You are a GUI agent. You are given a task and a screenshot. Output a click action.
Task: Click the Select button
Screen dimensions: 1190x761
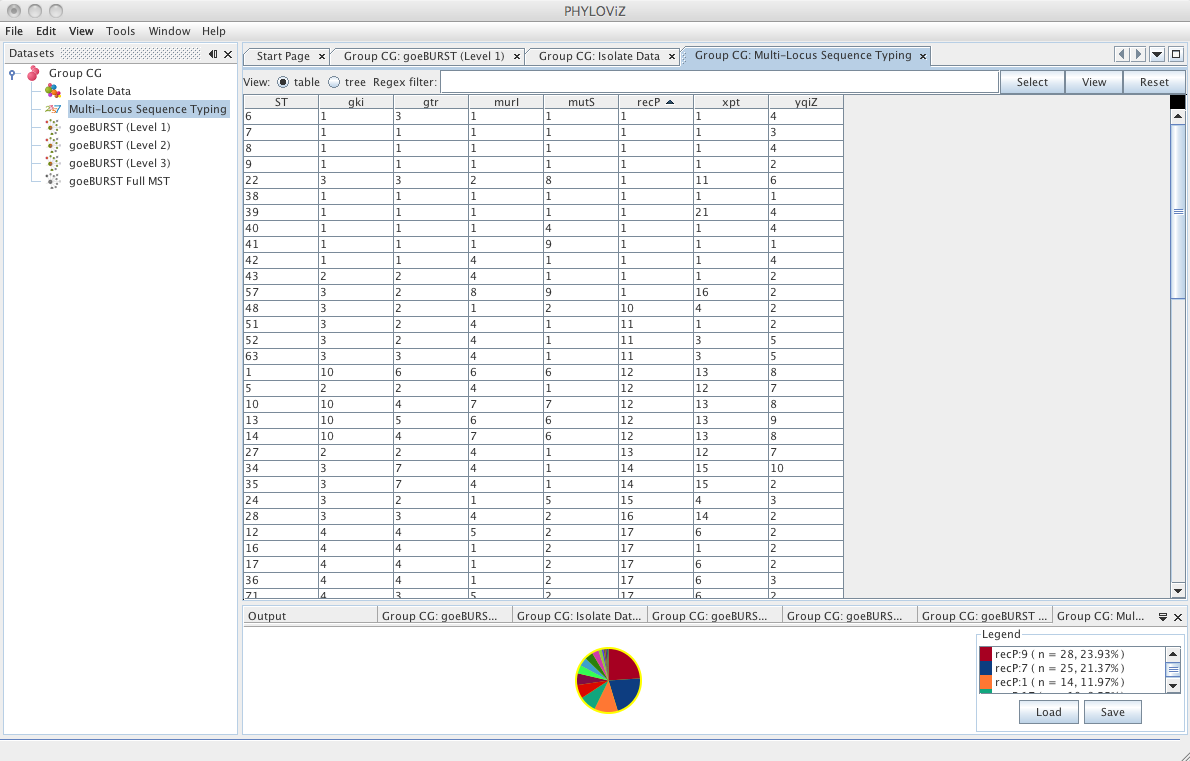point(1032,82)
